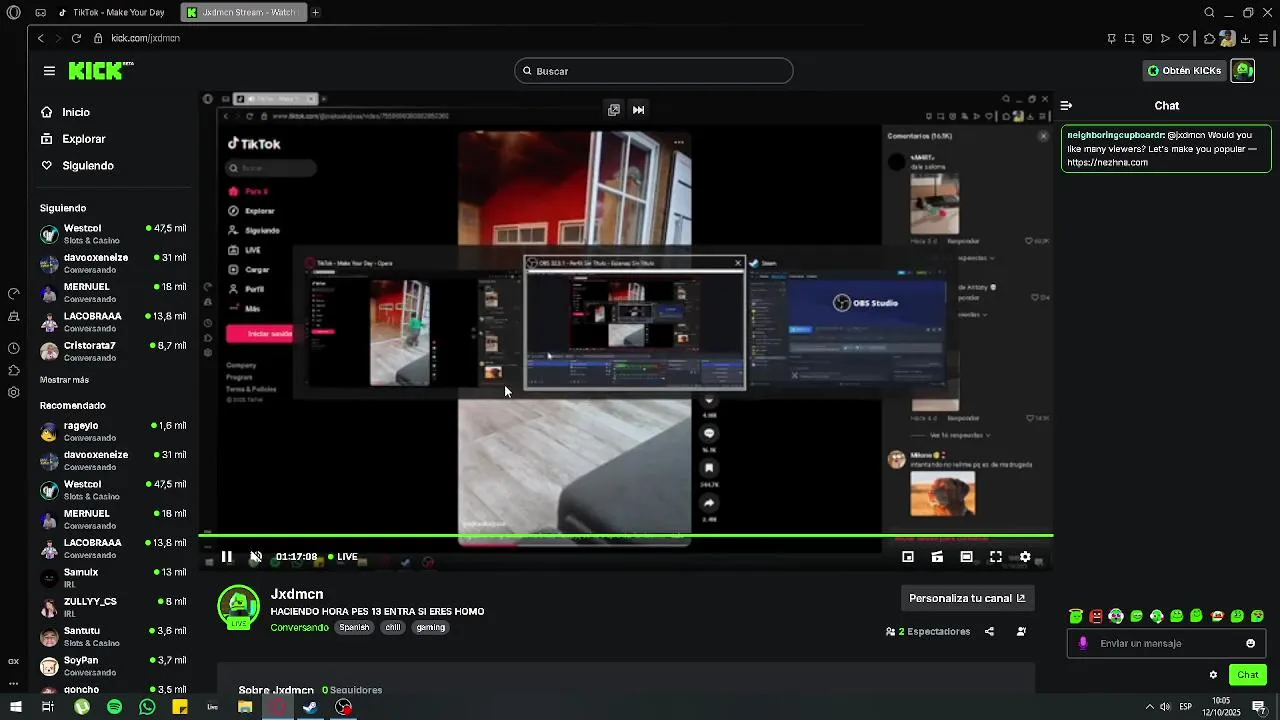The width and height of the screenshot is (1280, 720).
Task: Add page to Opera bookmarks heart
Action: [x=1184, y=38]
